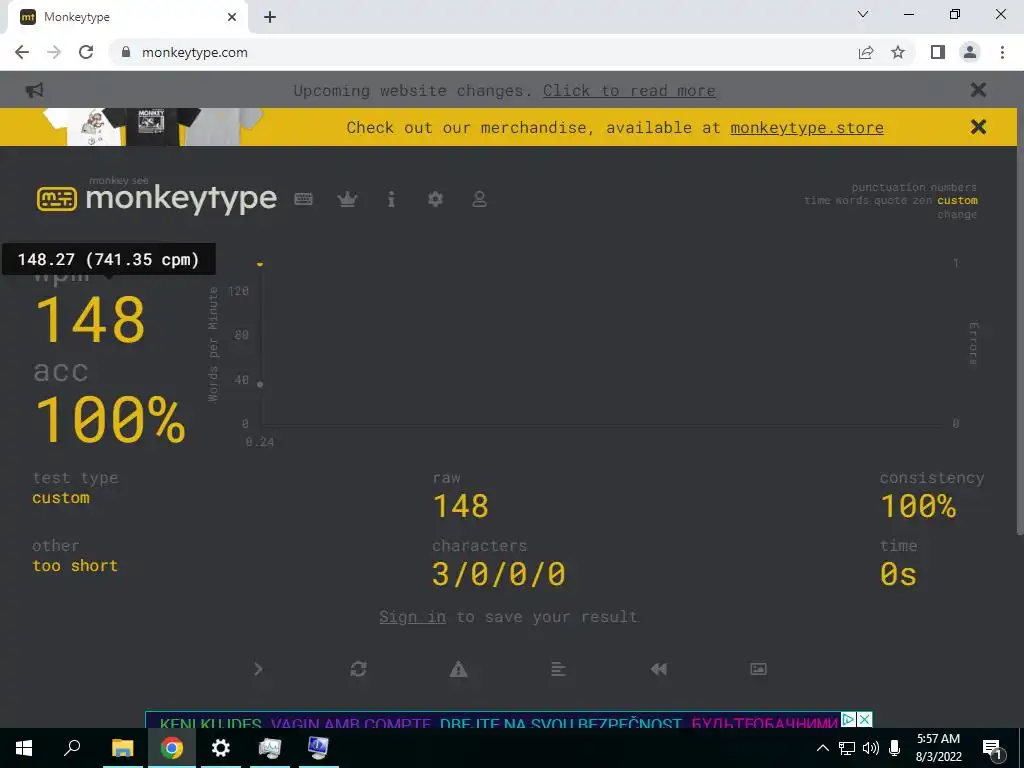
Task: Open the monkeytype.store link
Action: pos(807,127)
